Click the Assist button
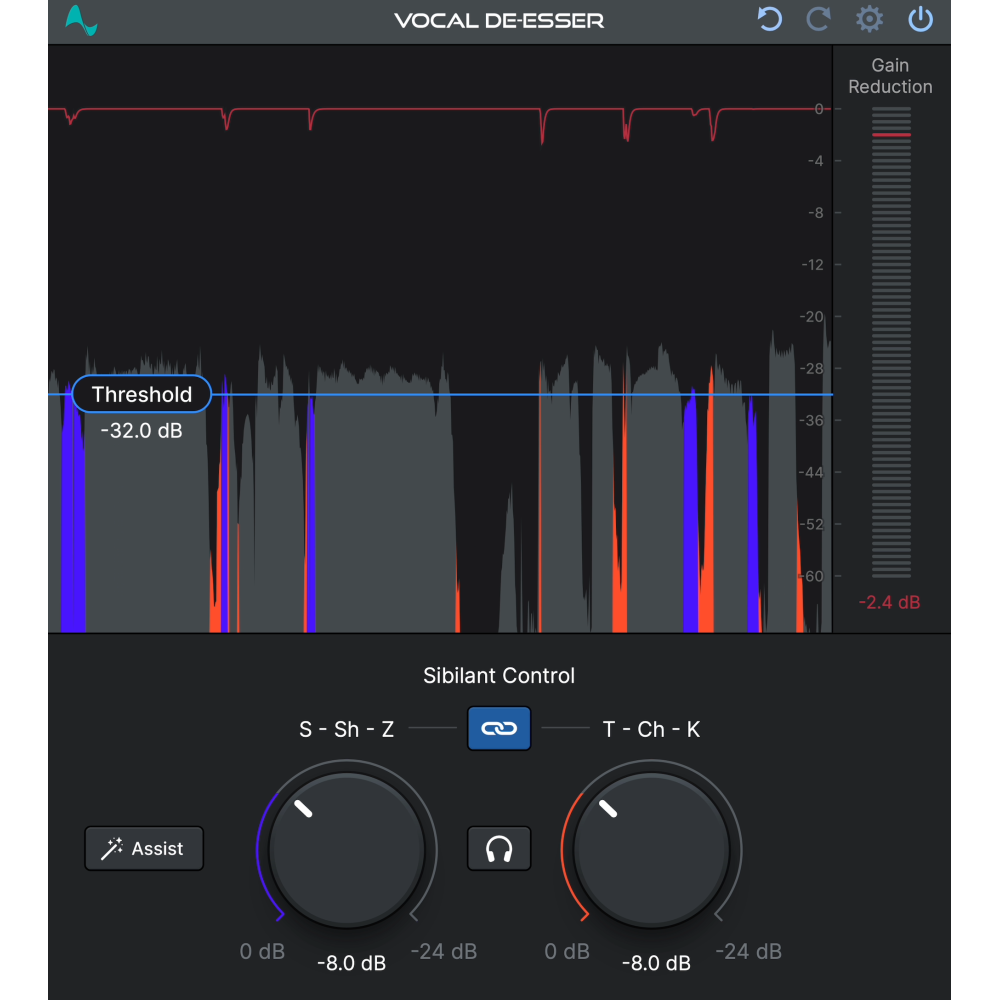The width and height of the screenshot is (1000, 1000). click(x=144, y=848)
